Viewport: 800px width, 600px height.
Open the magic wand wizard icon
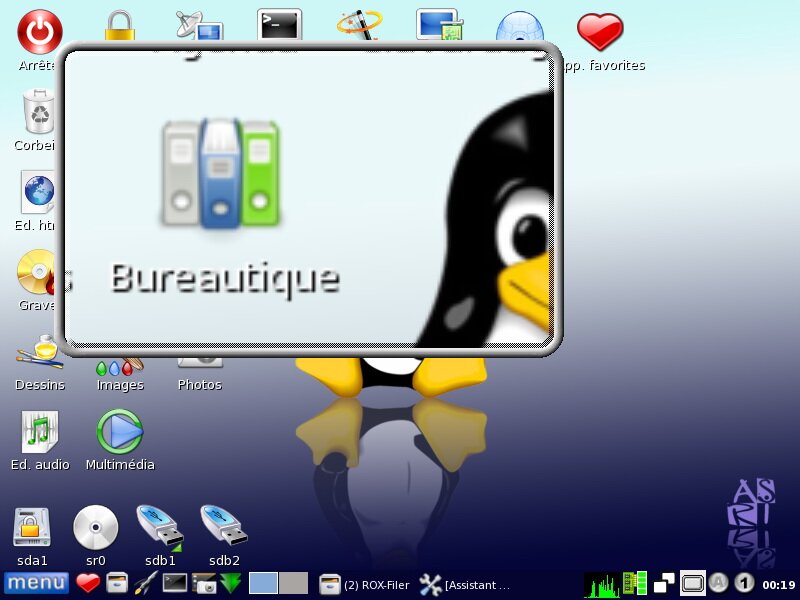359,25
